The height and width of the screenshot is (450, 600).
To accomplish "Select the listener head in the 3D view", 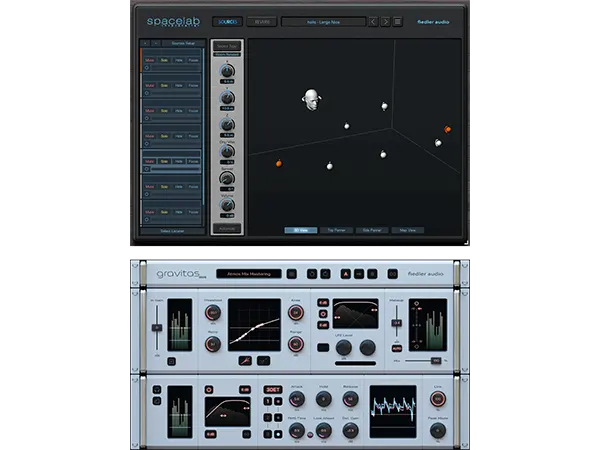I will [311, 100].
